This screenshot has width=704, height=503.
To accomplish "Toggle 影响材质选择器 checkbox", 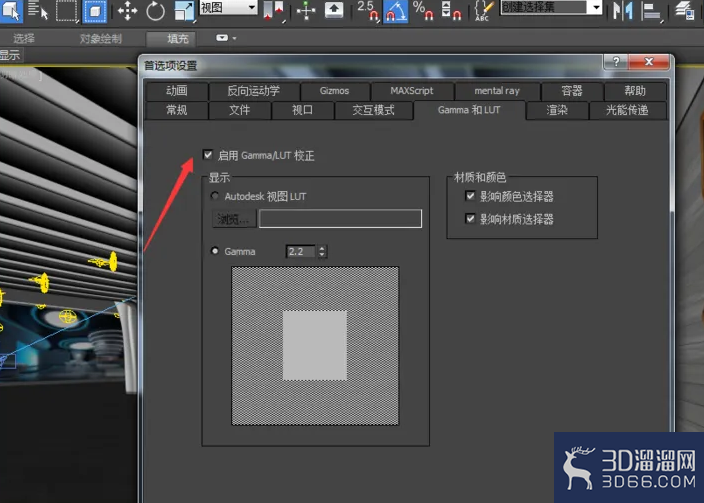I will (x=470, y=219).
